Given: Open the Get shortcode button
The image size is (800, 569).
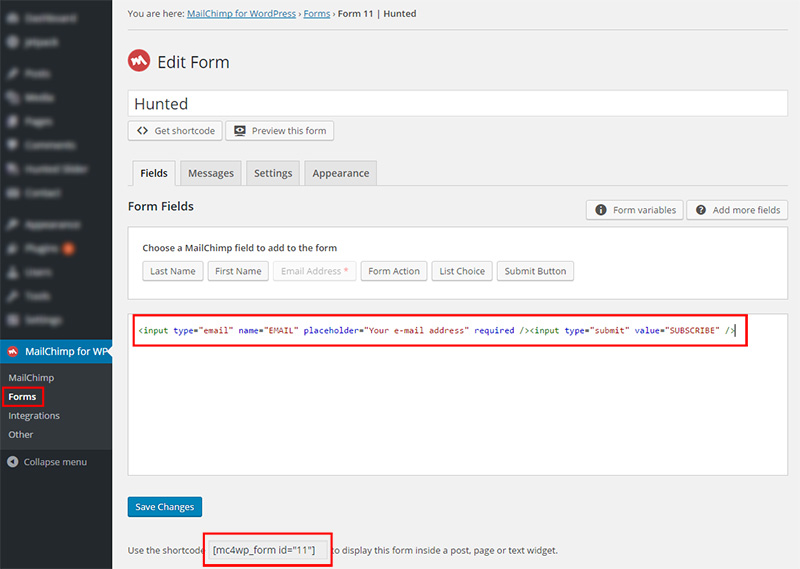Looking at the screenshot, I should 175,131.
